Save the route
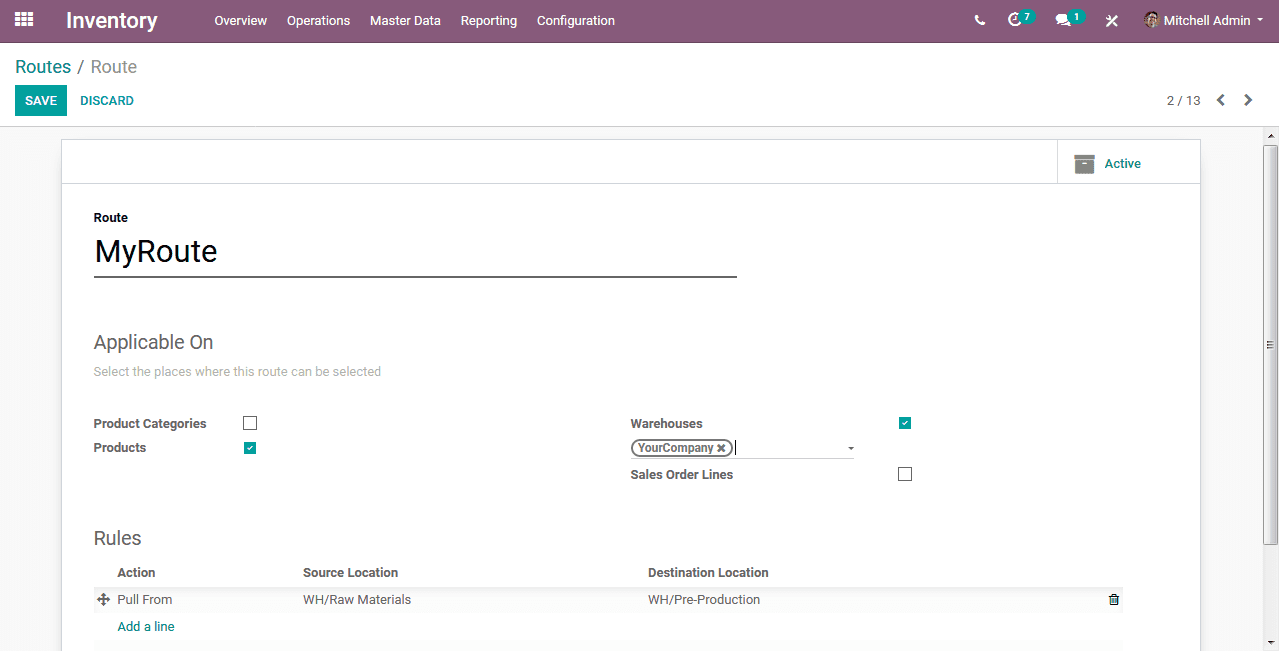The width and height of the screenshot is (1279, 651). pyautogui.click(x=41, y=100)
